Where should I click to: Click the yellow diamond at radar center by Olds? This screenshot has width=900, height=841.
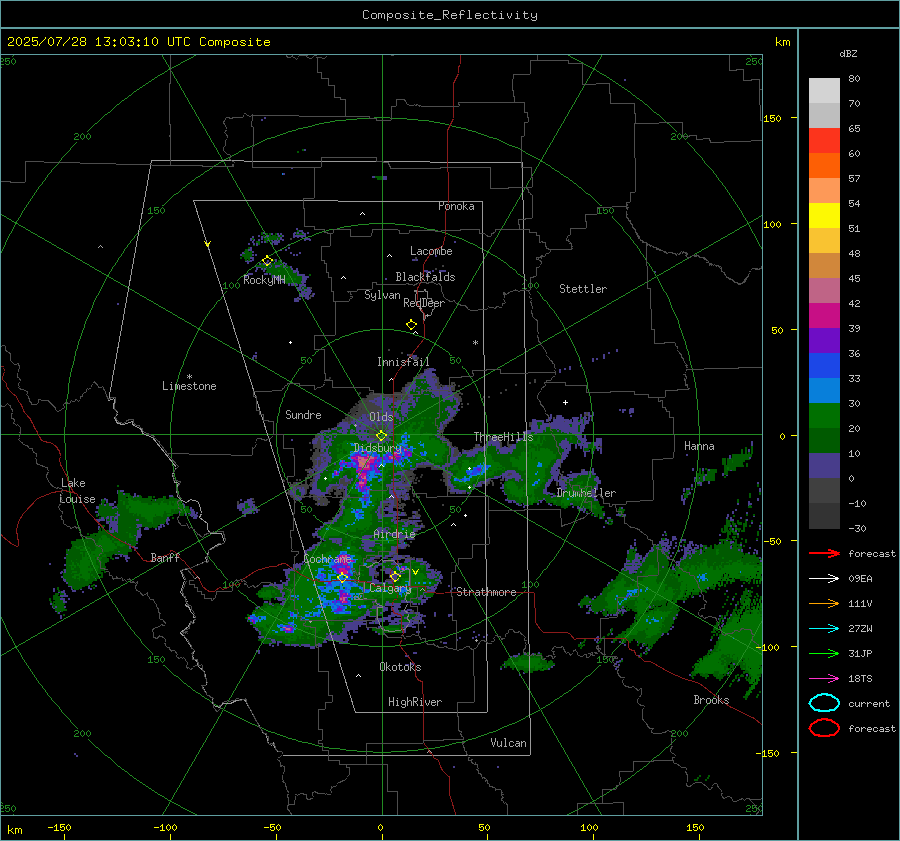coord(381,436)
